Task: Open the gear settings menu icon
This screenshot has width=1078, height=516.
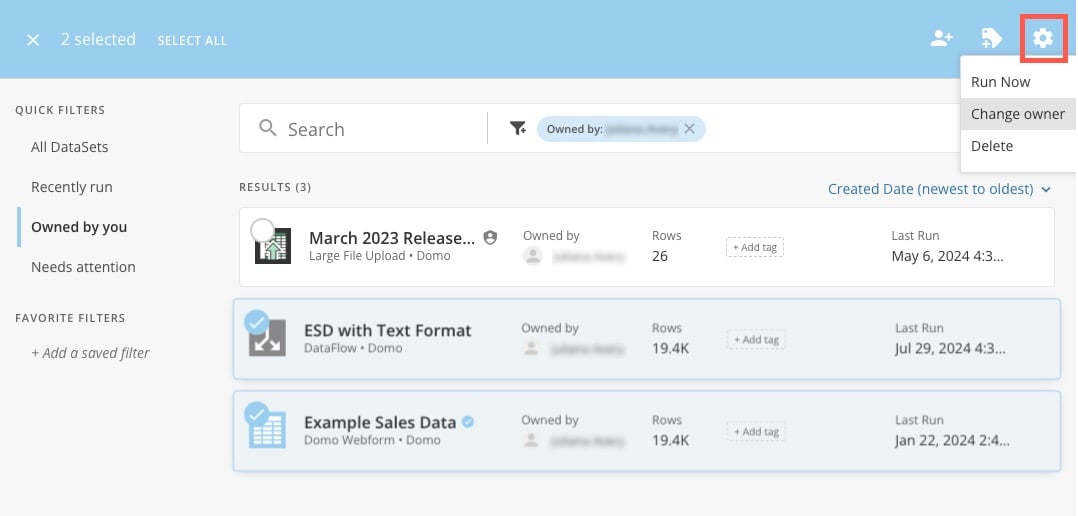Action: pyautogui.click(x=1043, y=38)
